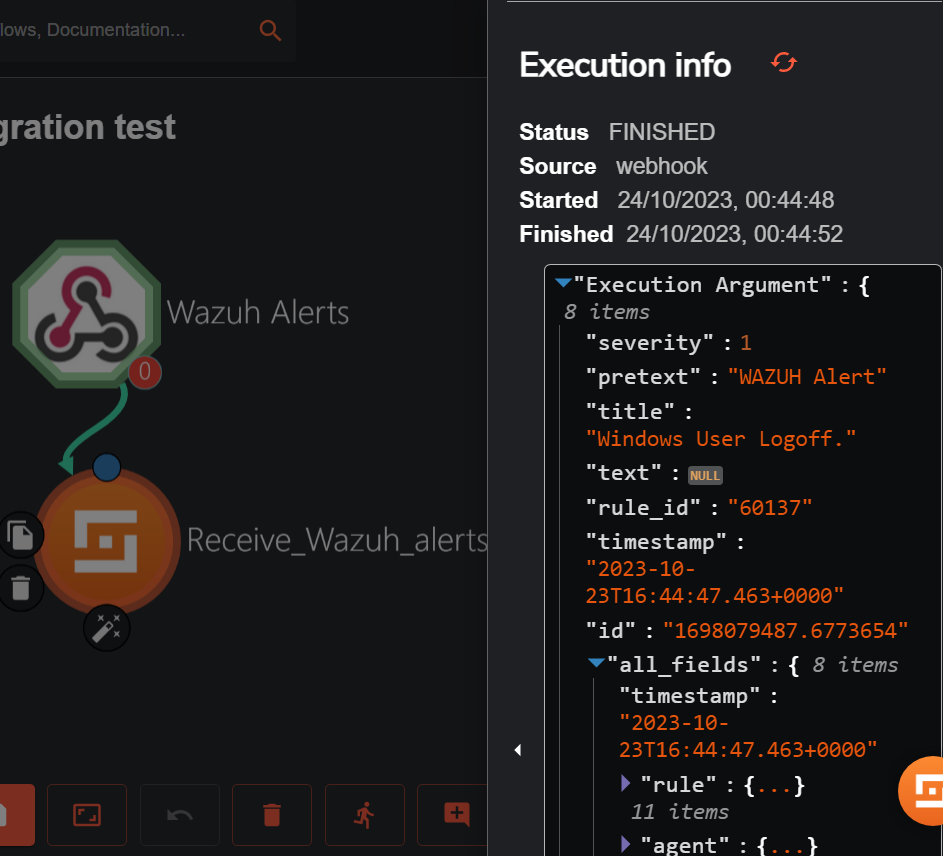Click the Finished time 24/10/2023, 00:44:52
This screenshot has width=943, height=856.
[734, 234]
